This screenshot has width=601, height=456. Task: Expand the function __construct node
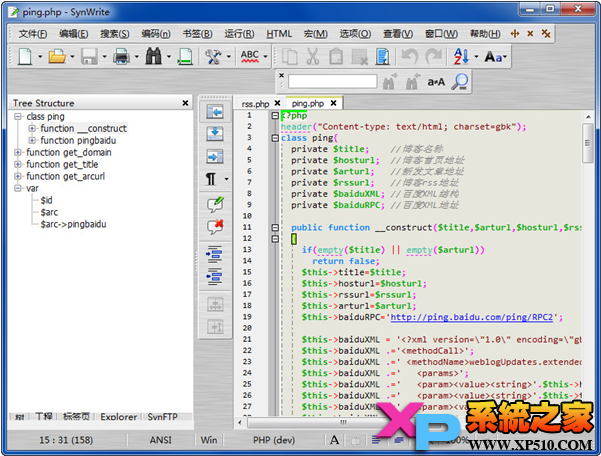32,128
